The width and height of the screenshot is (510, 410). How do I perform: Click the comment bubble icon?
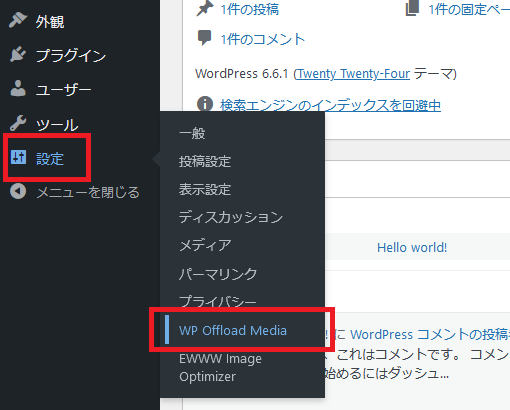click(204, 38)
